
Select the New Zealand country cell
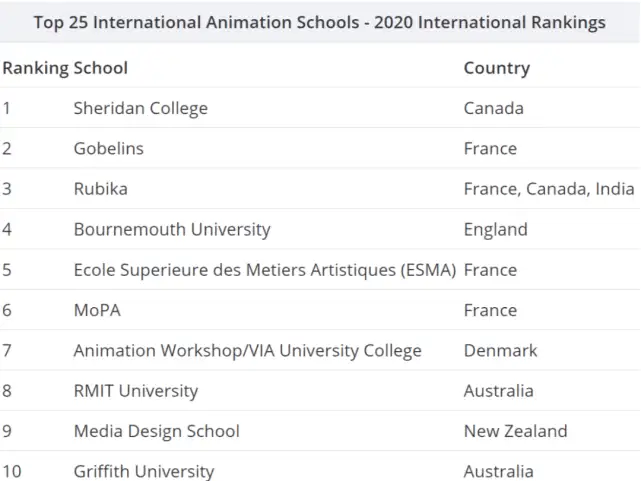tap(515, 431)
